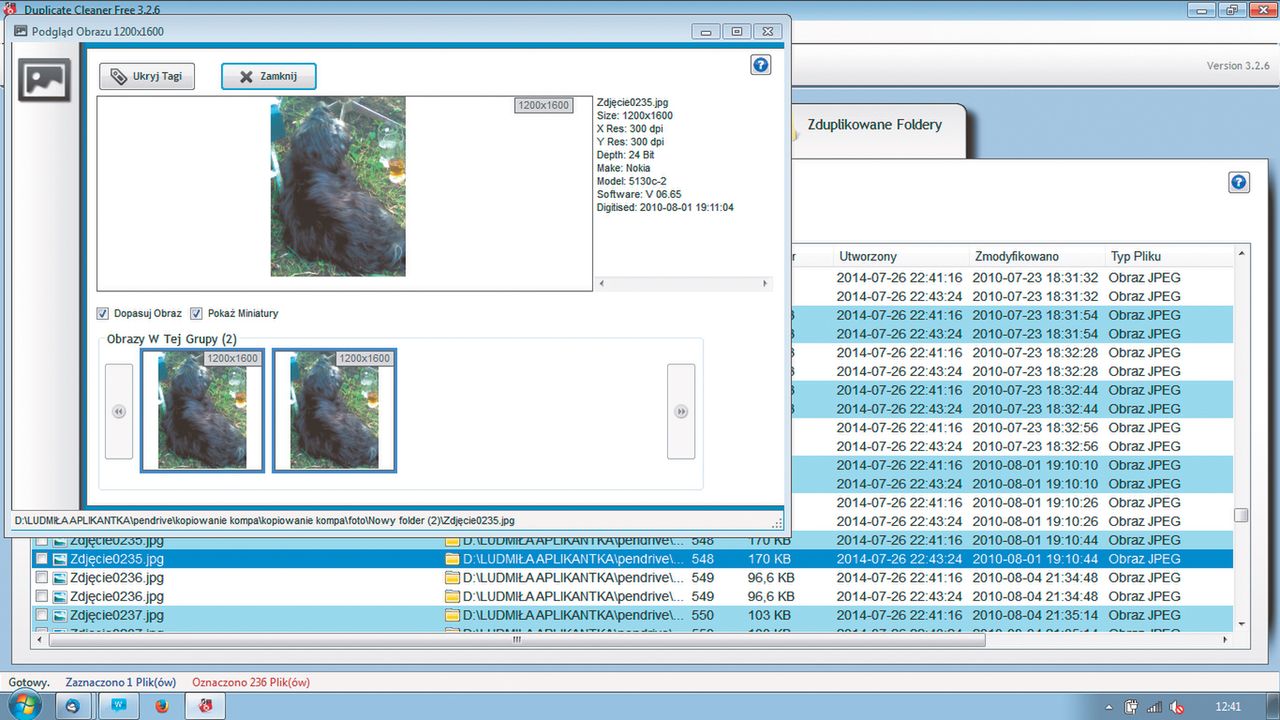Tick the Zdjęcie0237.jpg checkbox
Image resolution: width=1280 pixels, height=720 pixels.
[x=42, y=615]
